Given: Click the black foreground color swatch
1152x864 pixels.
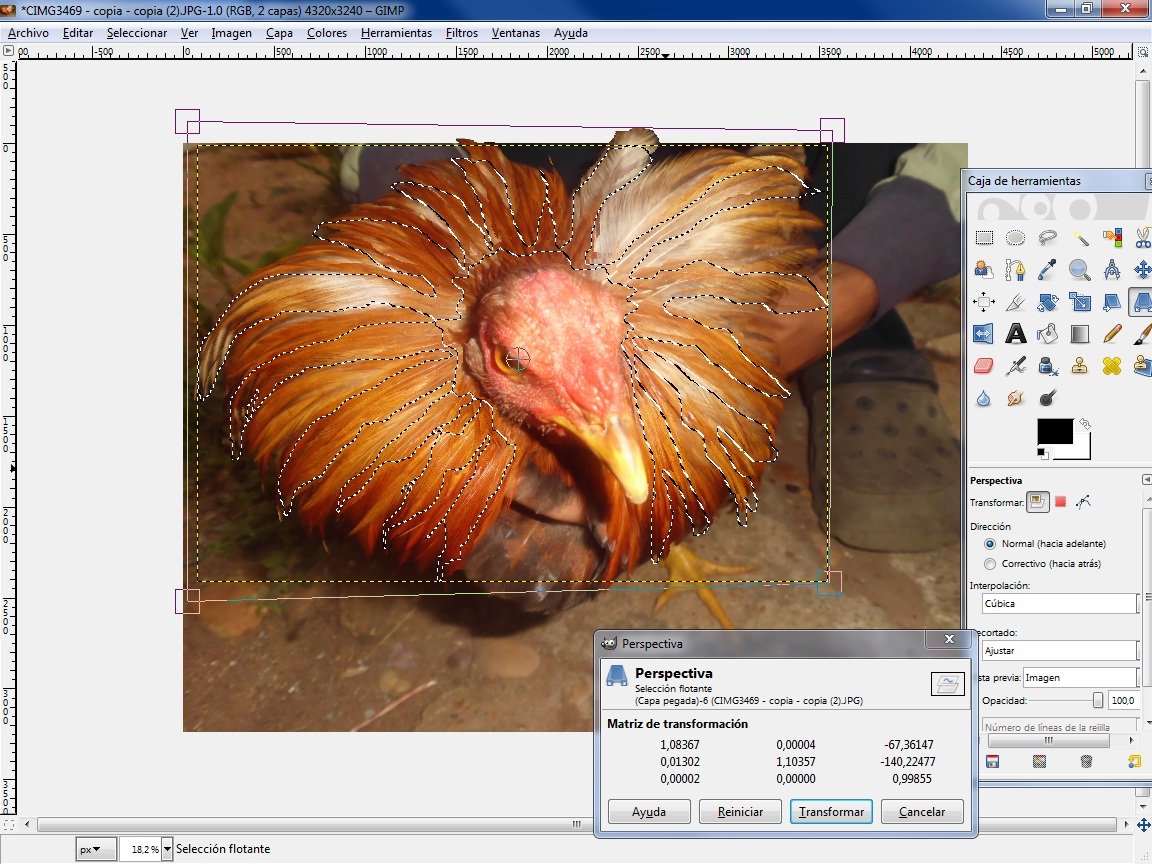Looking at the screenshot, I should point(1053,431).
